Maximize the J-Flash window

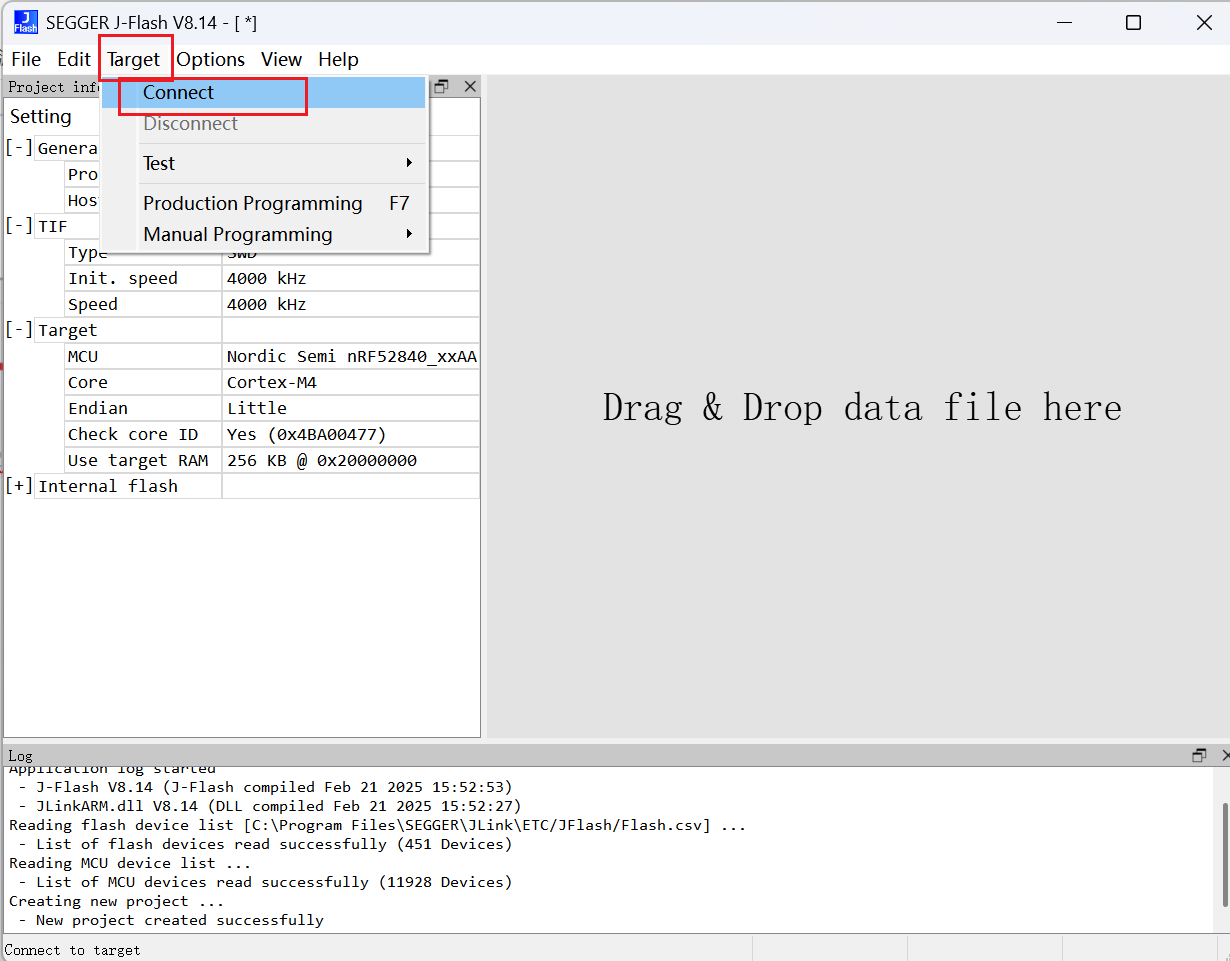pyautogui.click(x=1133, y=22)
